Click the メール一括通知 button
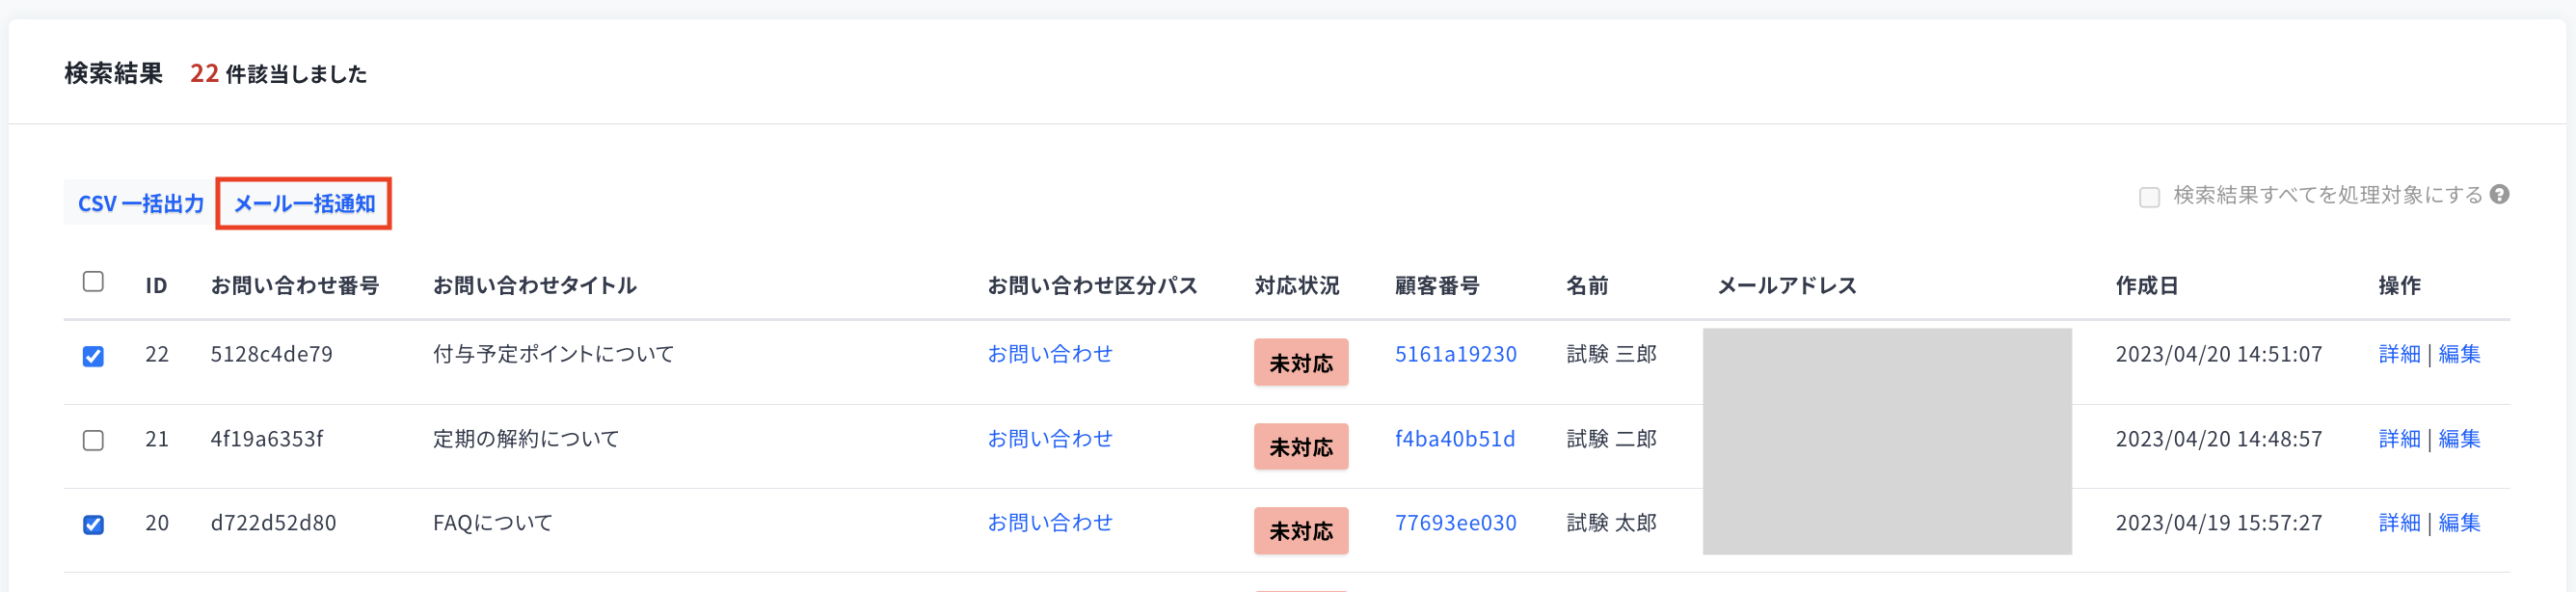 point(304,203)
